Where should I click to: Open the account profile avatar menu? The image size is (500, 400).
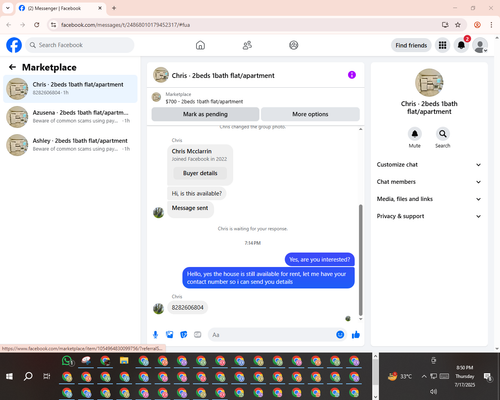(x=480, y=45)
